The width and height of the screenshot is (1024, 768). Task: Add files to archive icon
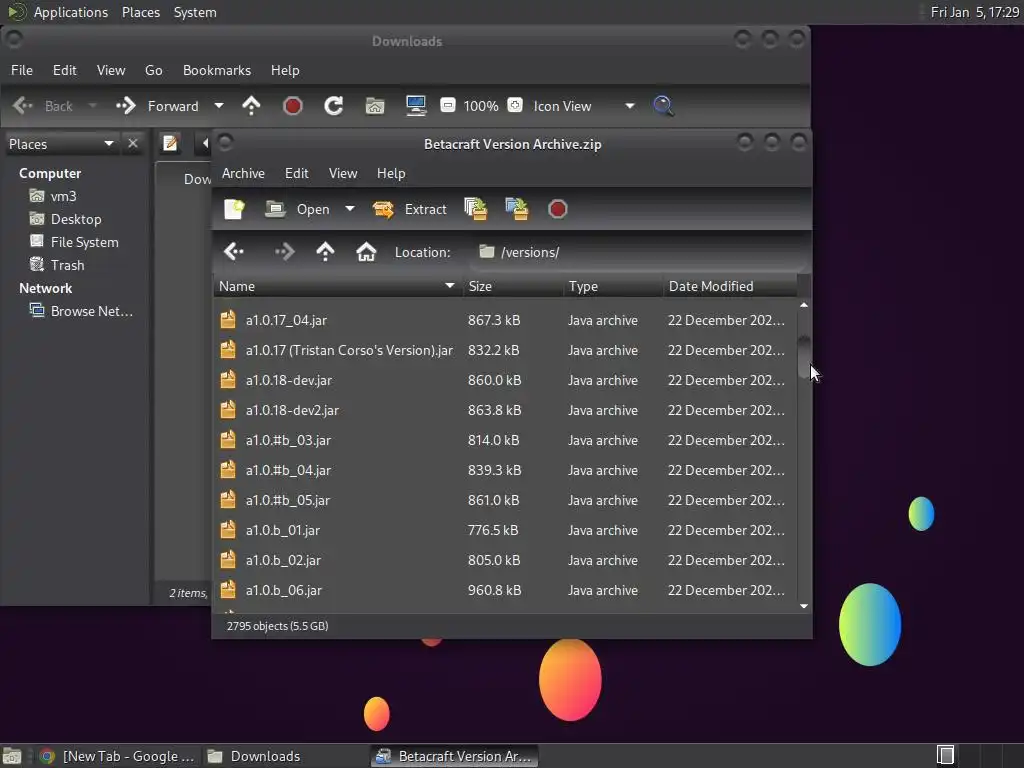point(475,209)
